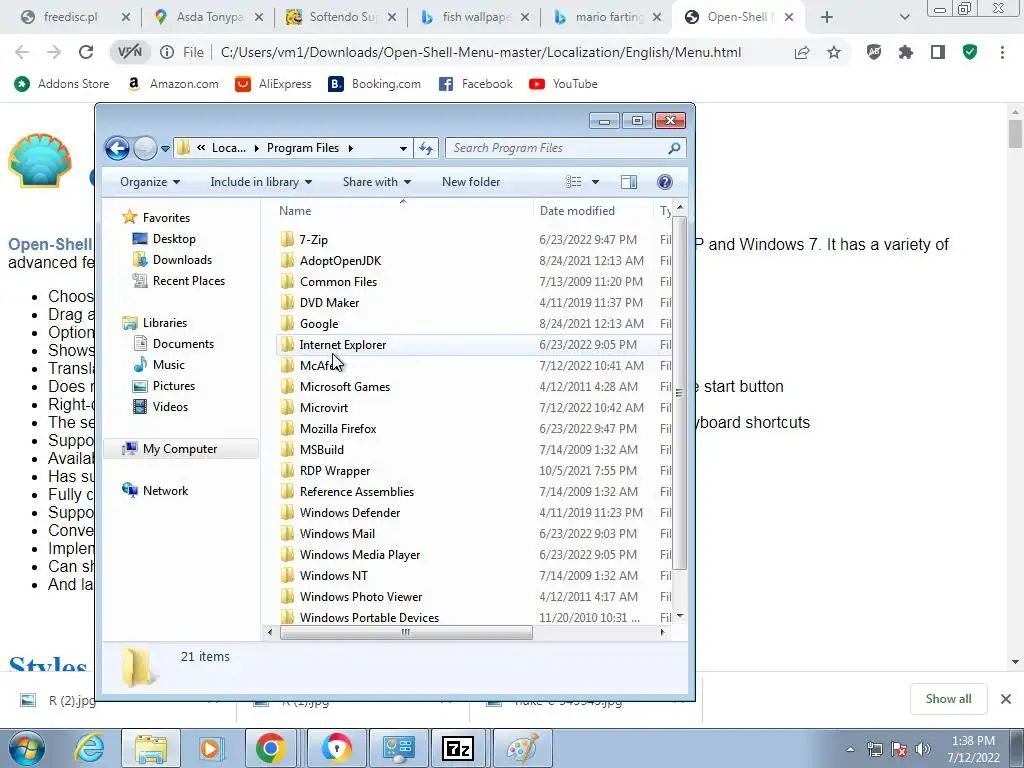Click the New folder button
The image size is (1024, 768).
[471, 182]
